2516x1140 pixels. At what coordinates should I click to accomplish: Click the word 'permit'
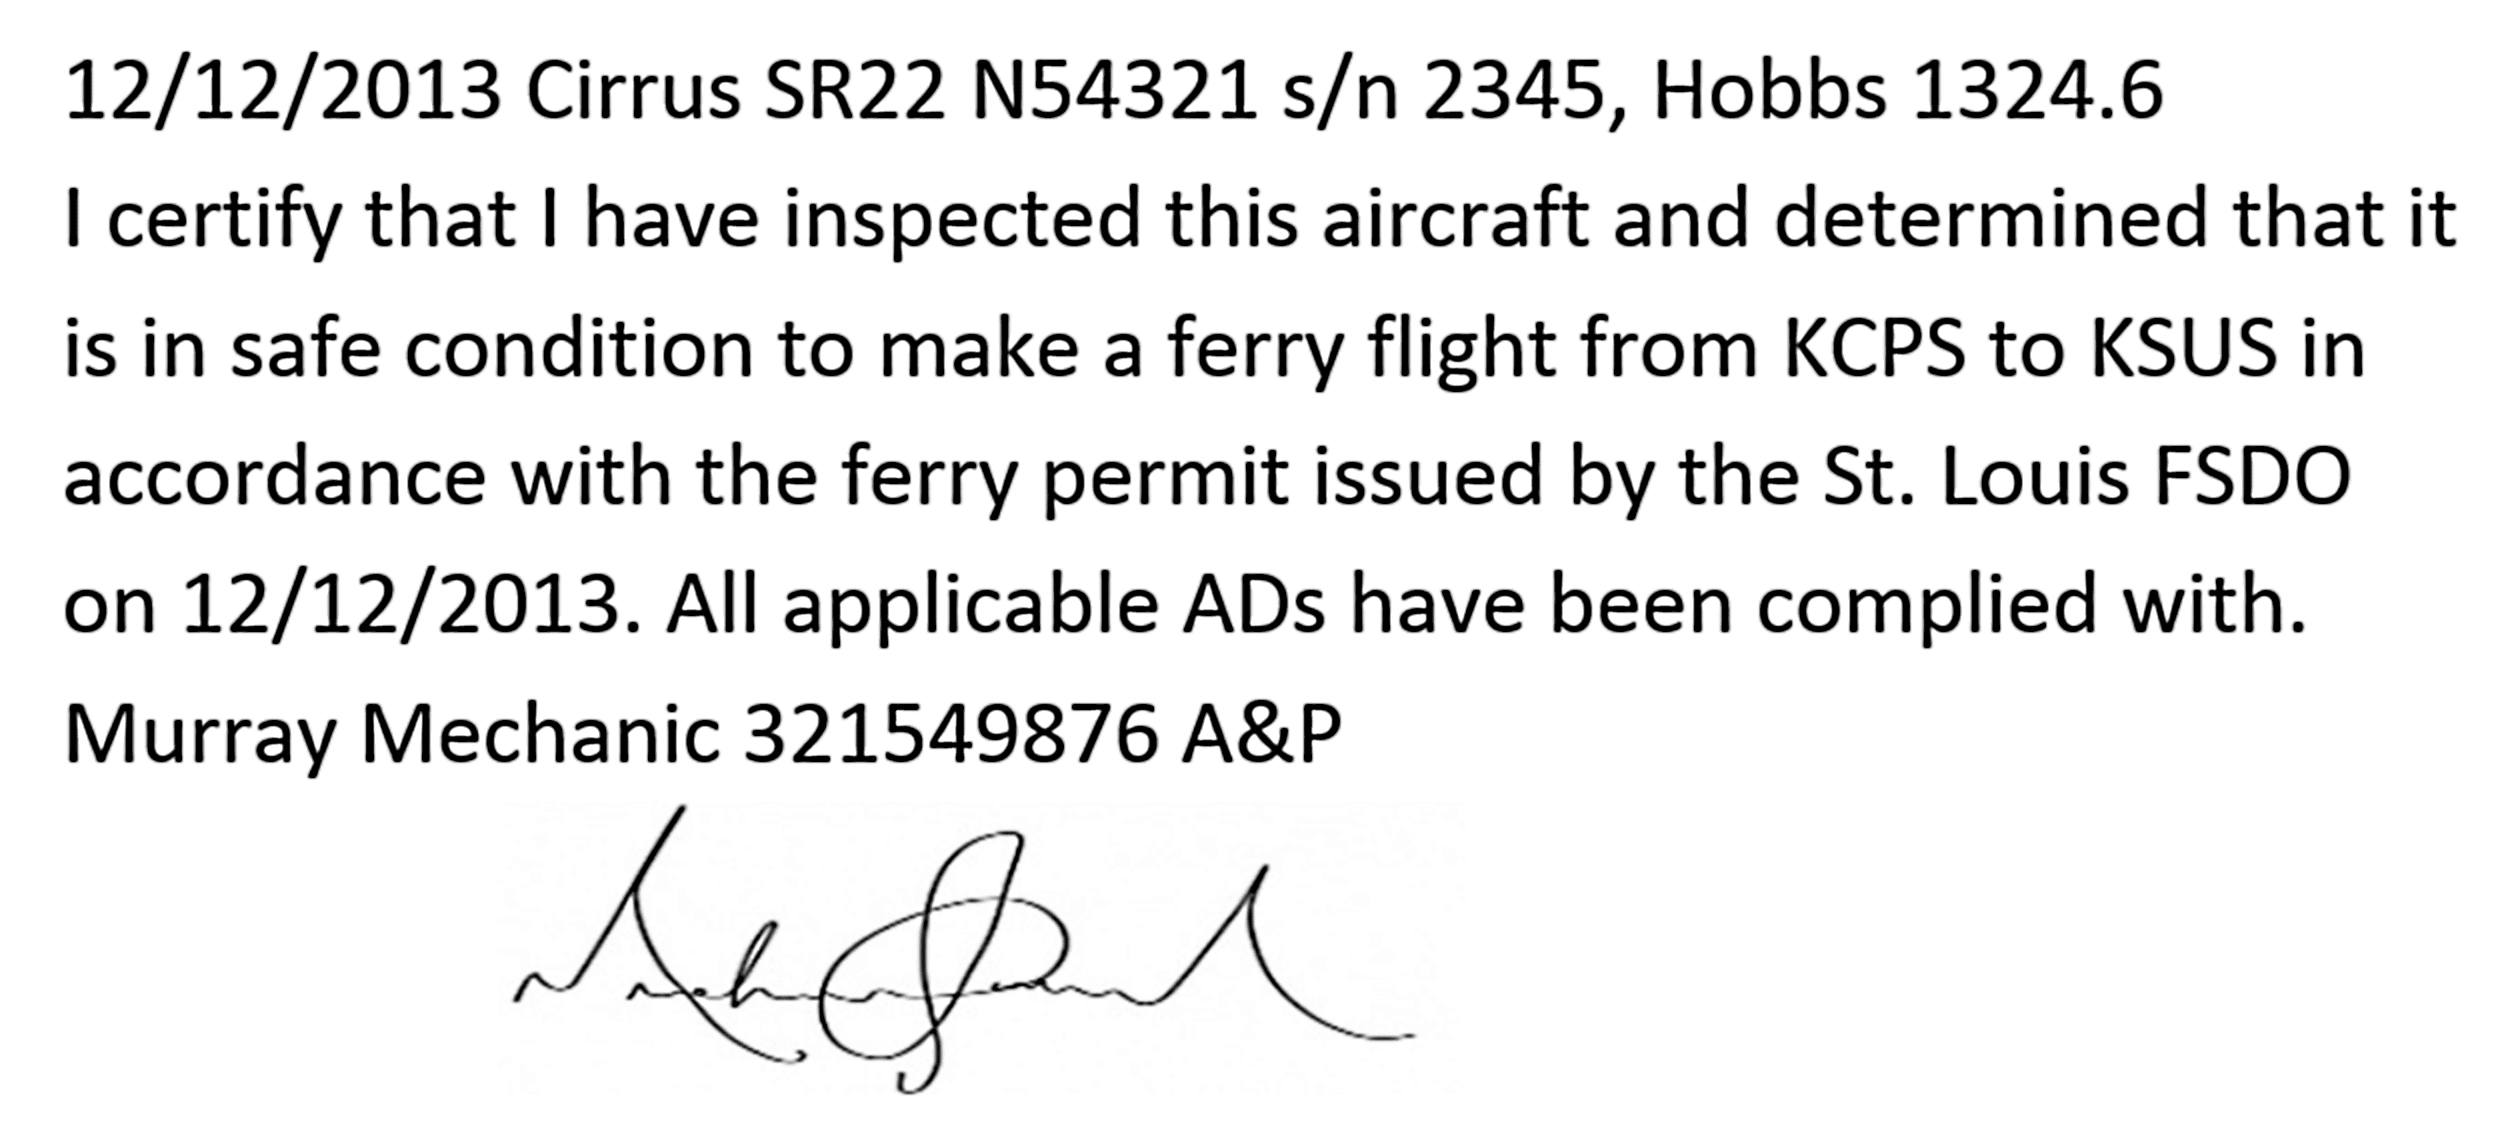1164,480
